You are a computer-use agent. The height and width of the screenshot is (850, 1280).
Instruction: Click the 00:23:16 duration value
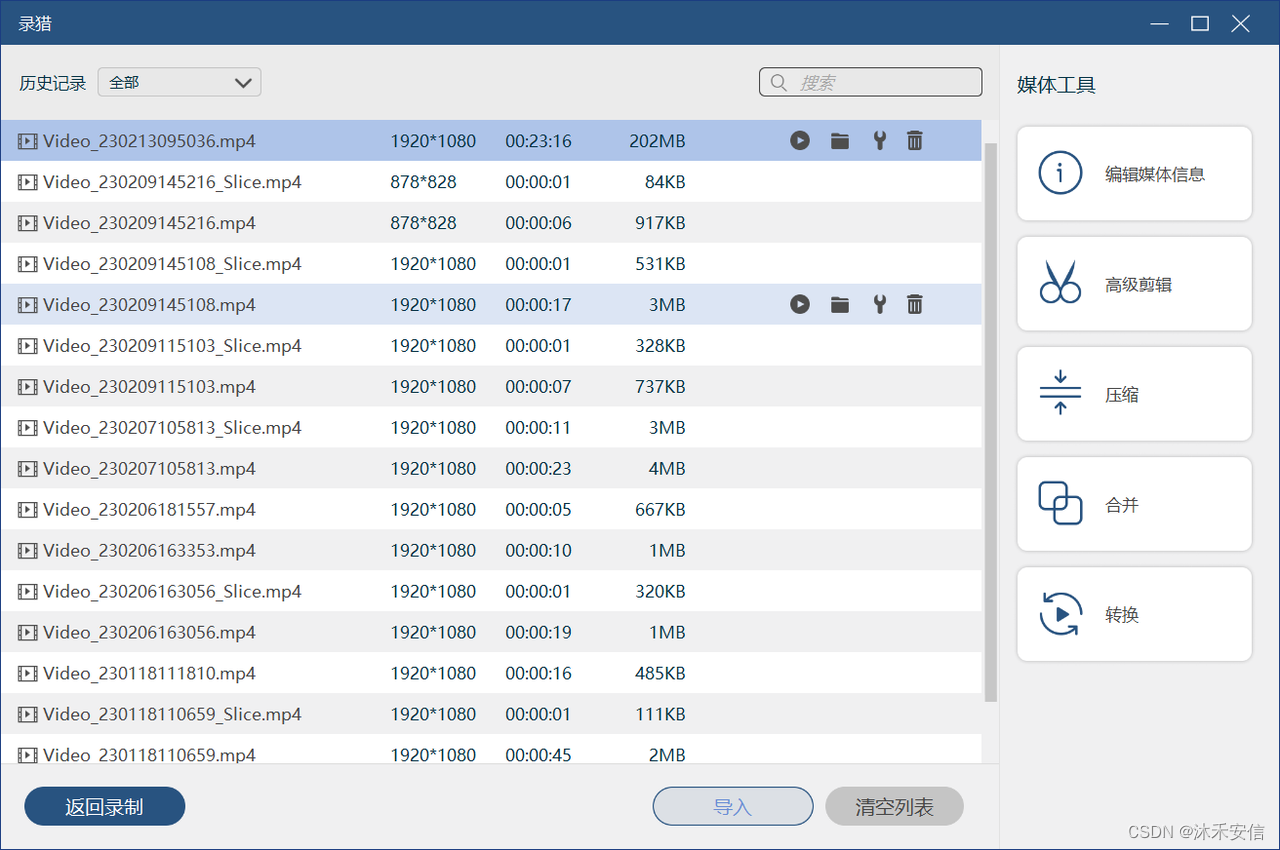click(538, 141)
